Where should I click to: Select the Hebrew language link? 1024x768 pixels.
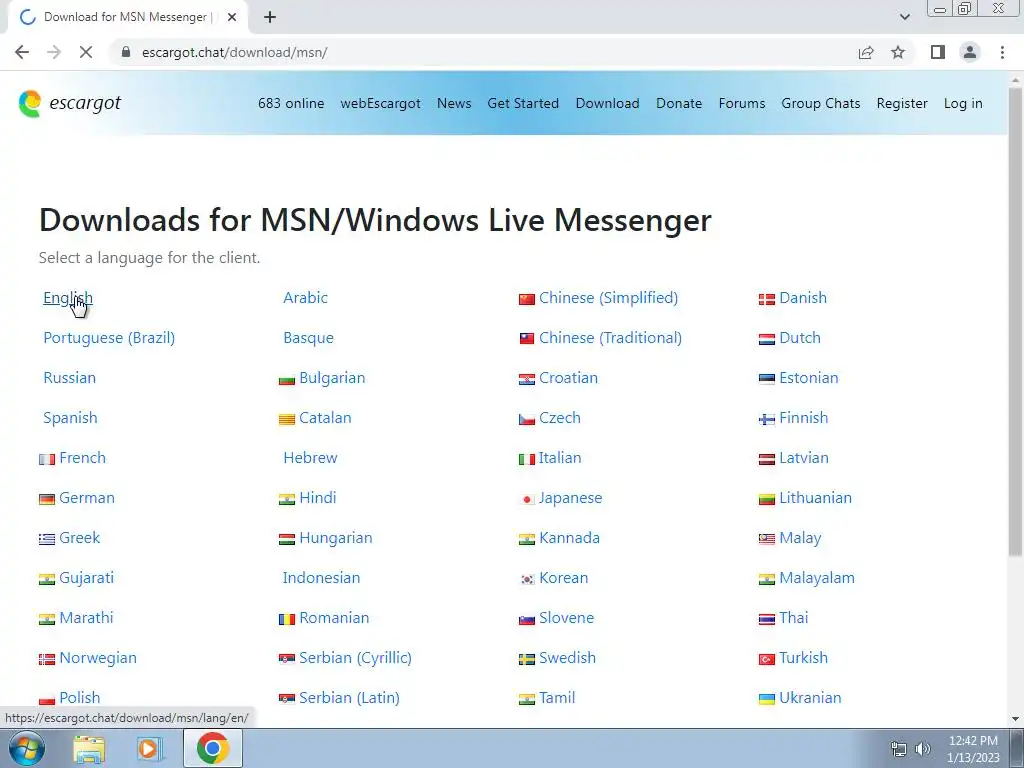click(310, 457)
